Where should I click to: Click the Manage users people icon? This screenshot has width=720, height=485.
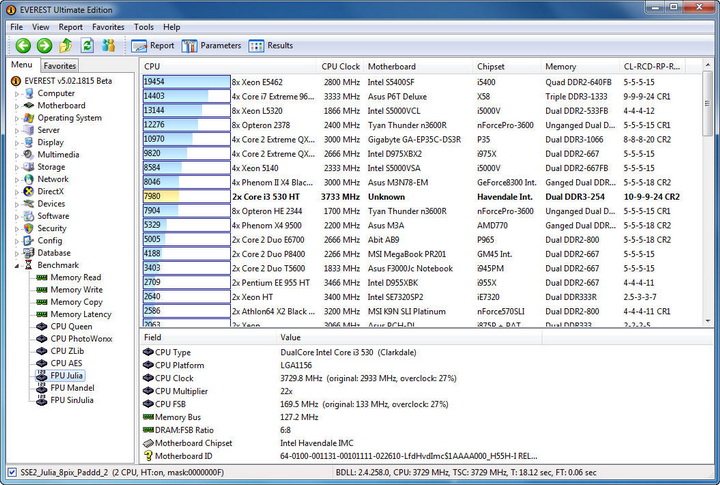[x=108, y=45]
